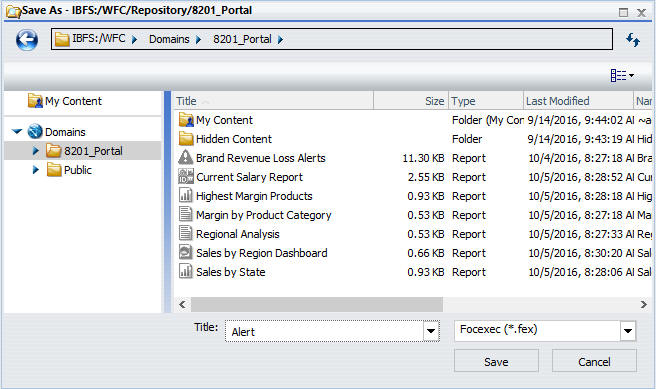
Task: Click the Title input field containing Alert
Action: pos(325,332)
